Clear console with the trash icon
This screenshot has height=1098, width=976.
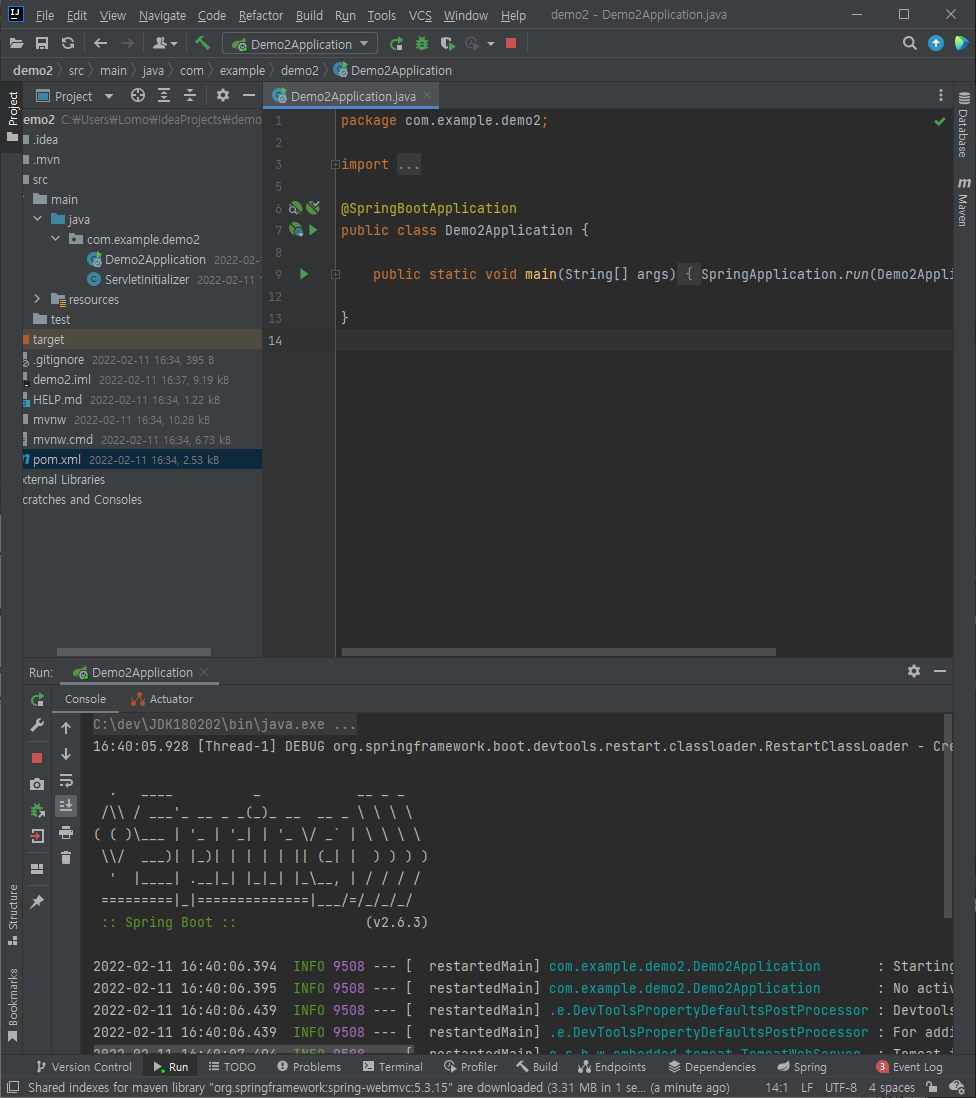coord(66,858)
